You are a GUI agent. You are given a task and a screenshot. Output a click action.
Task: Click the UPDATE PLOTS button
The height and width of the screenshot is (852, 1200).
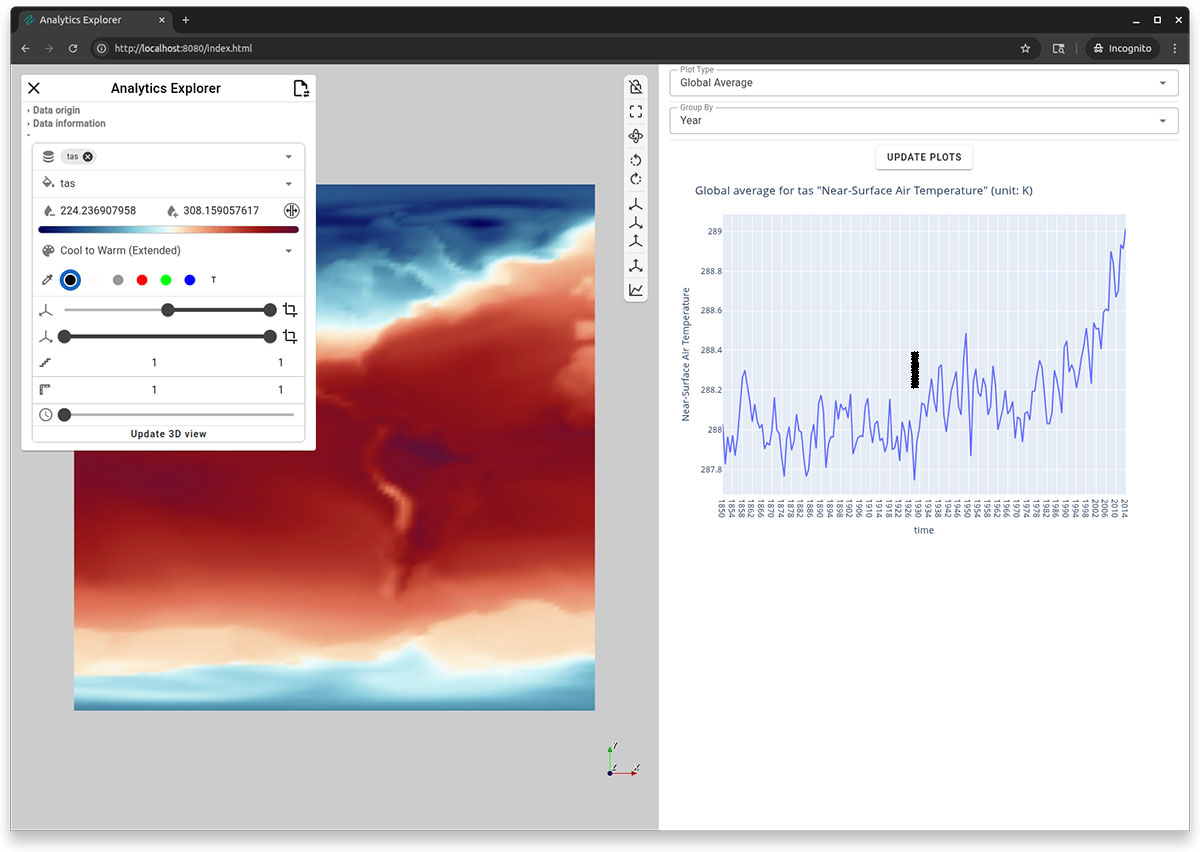923,157
